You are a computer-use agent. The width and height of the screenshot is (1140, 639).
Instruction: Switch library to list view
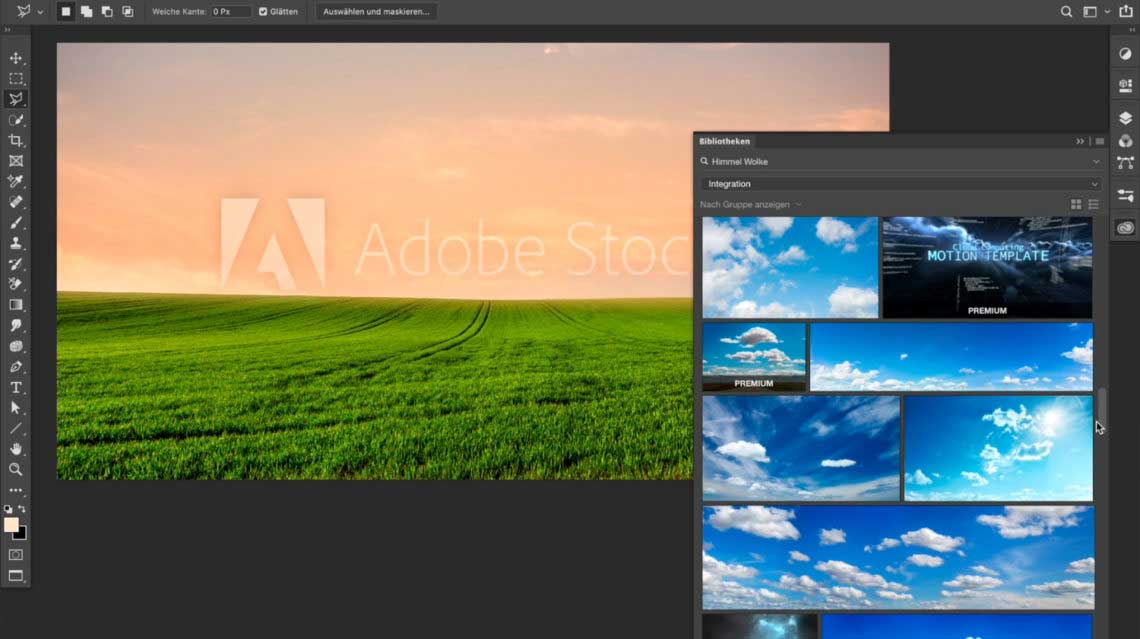click(x=1093, y=205)
